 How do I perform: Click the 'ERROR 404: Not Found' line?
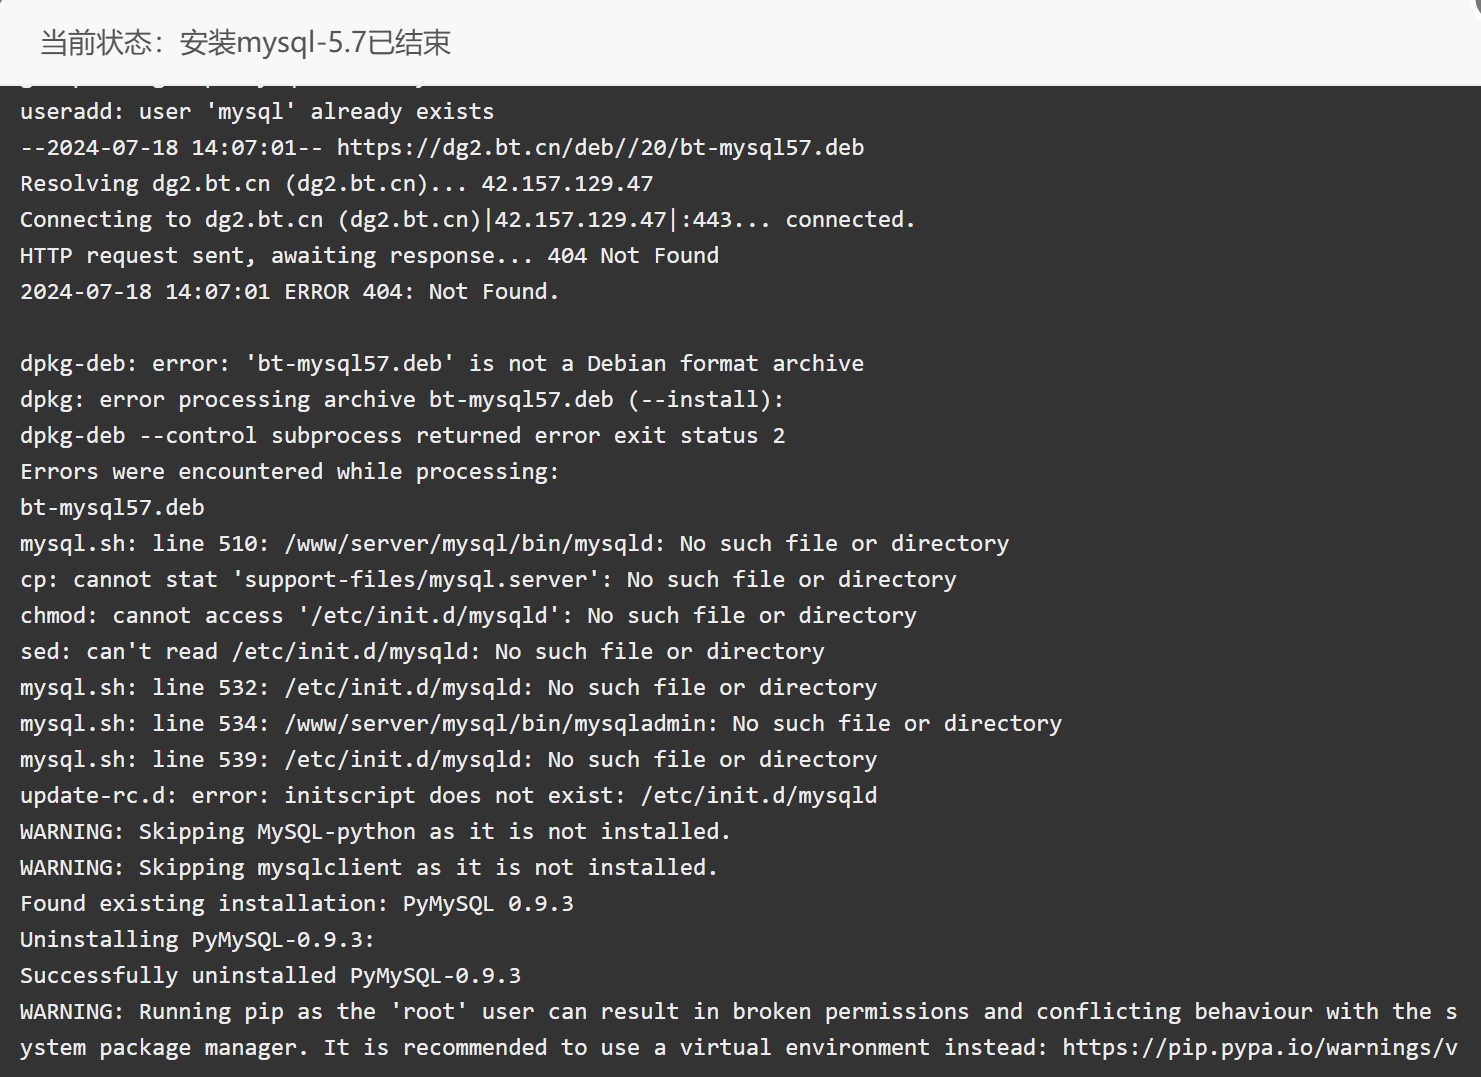pyautogui.click(x=289, y=292)
